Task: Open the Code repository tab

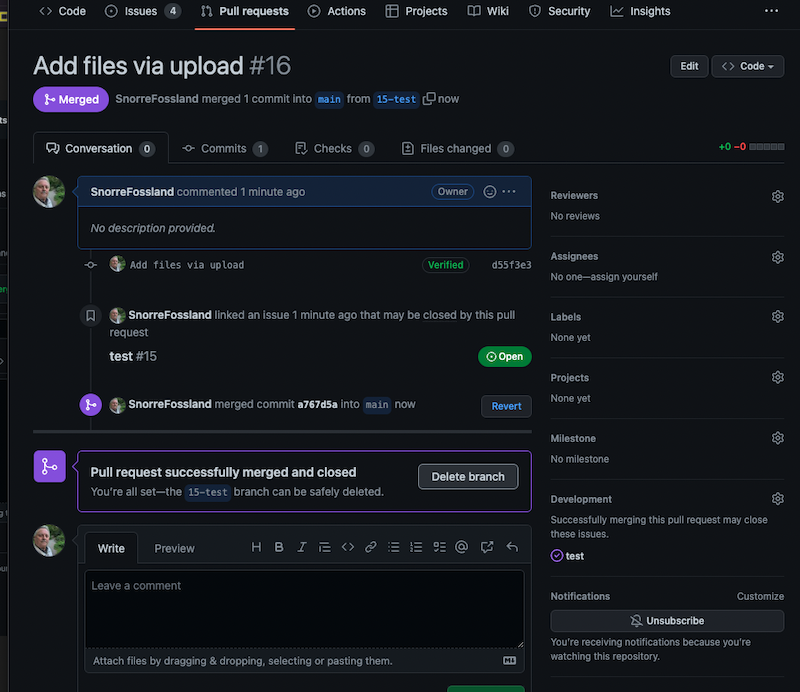Action: click(62, 11)
